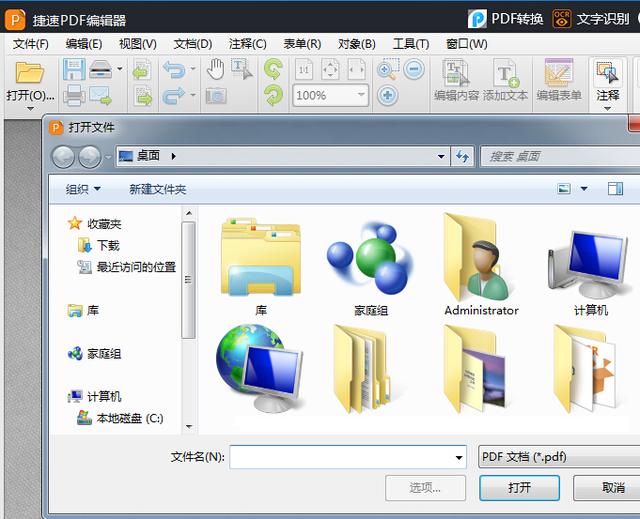
Task: Click the 注释 annotation tool icon
Action: coord(607,72)
